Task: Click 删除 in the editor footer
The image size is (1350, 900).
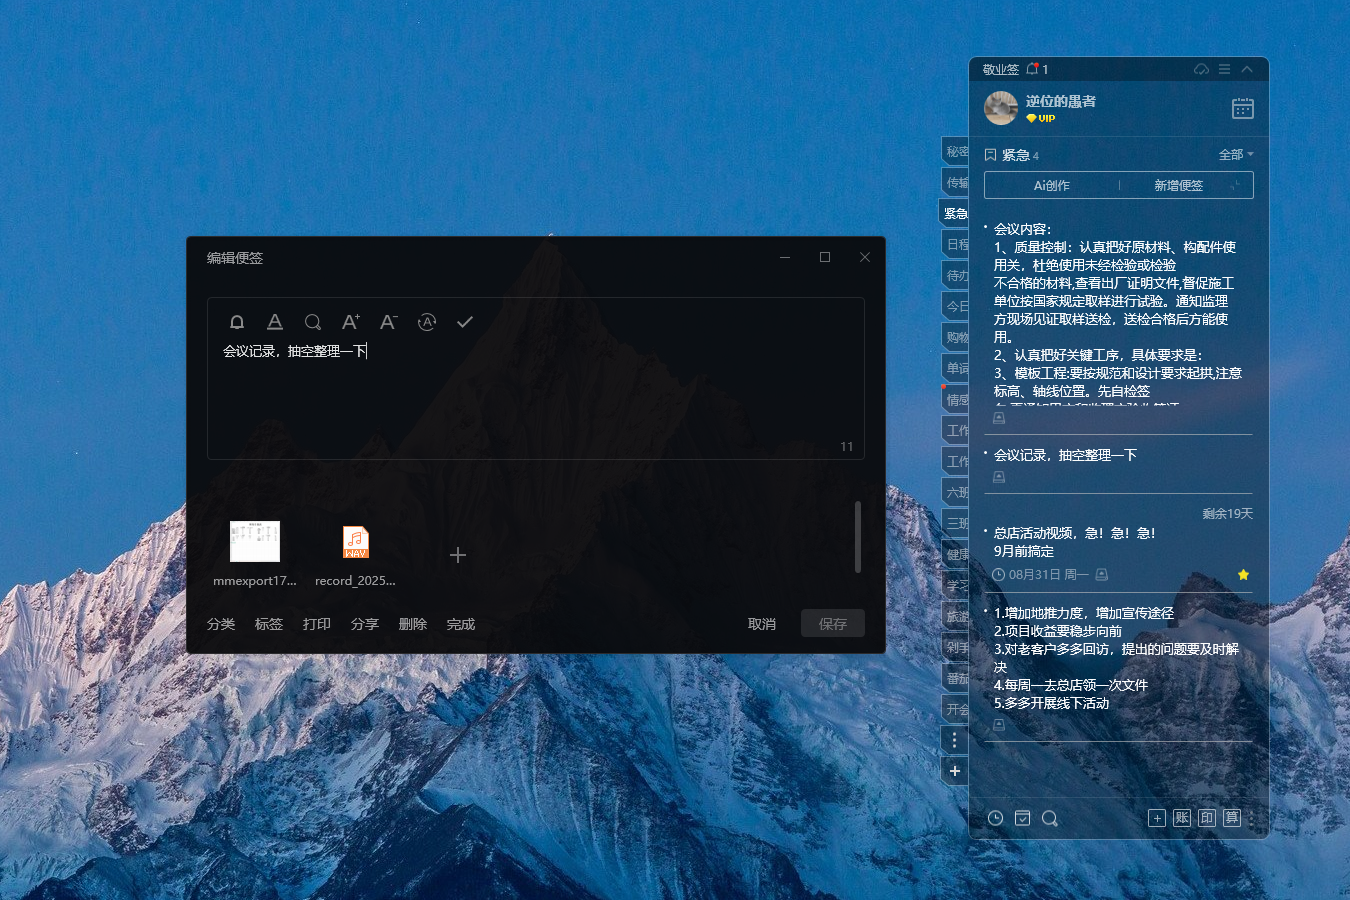Action: [413, 624]
